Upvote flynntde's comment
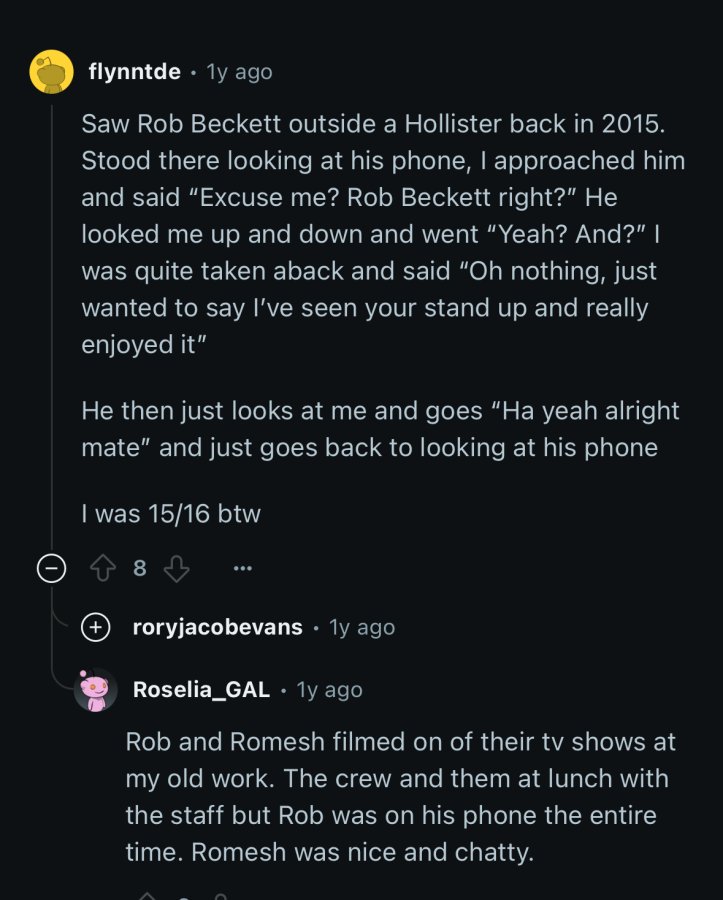 click(x=103, y=568)
